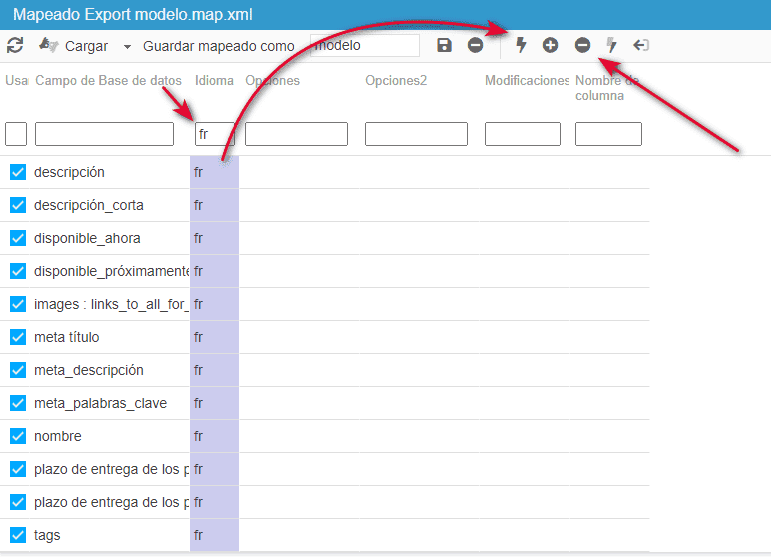Click the dark lightning bolt icon

pos(521,45)
